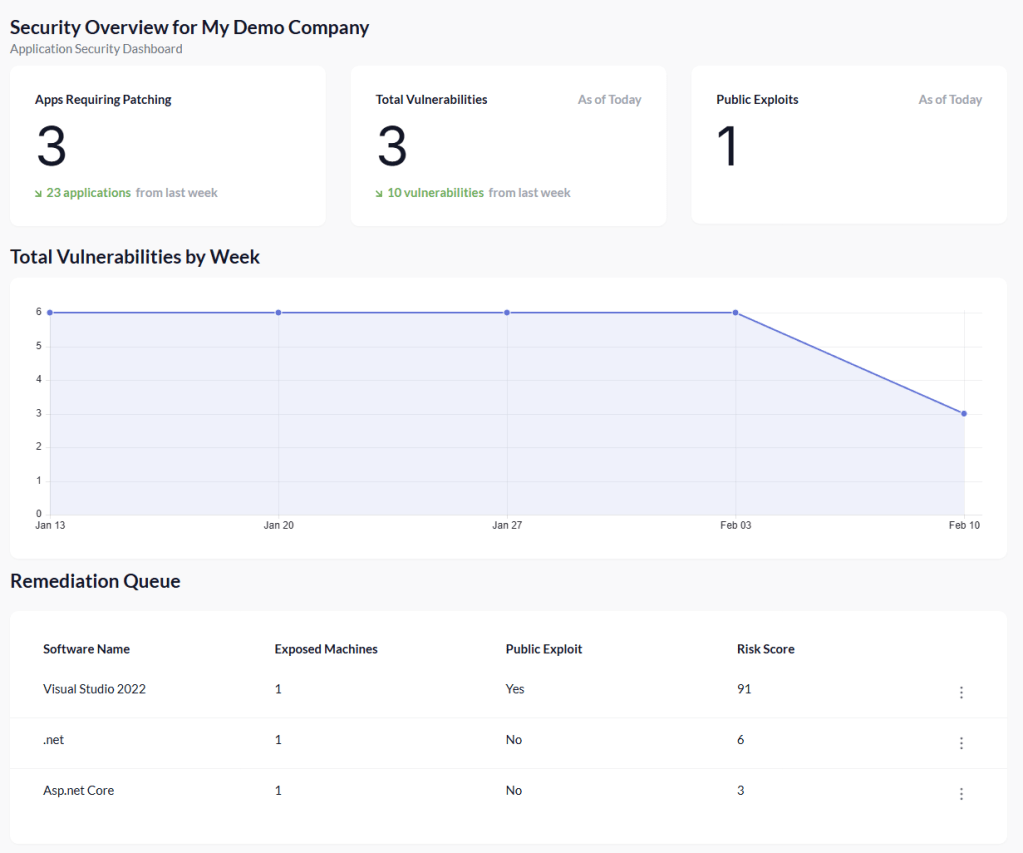
Task: Click the Visual Studio 2022 software name
Action: point(94,689)
